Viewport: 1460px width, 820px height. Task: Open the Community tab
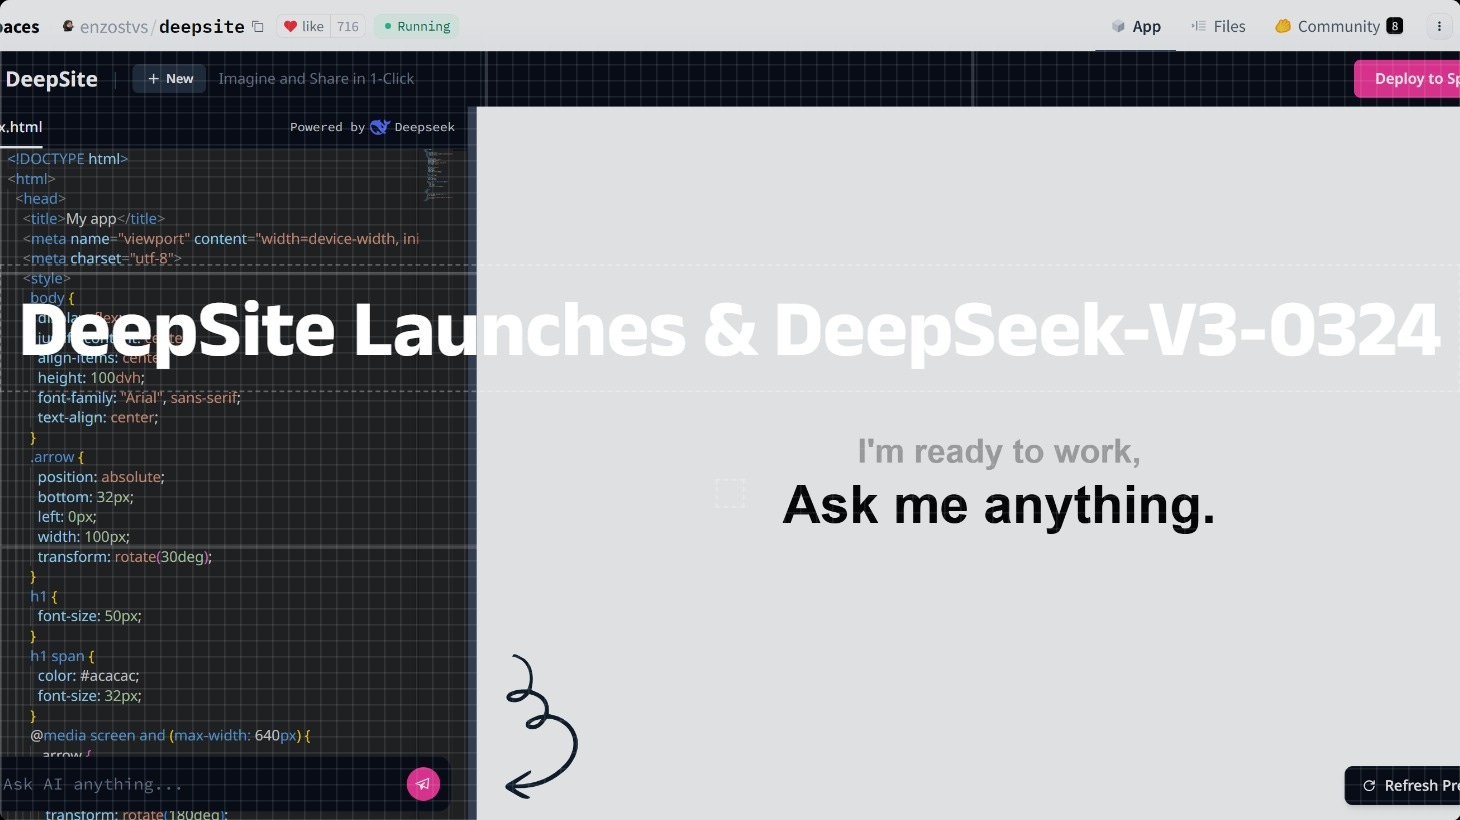[1339, 27]
